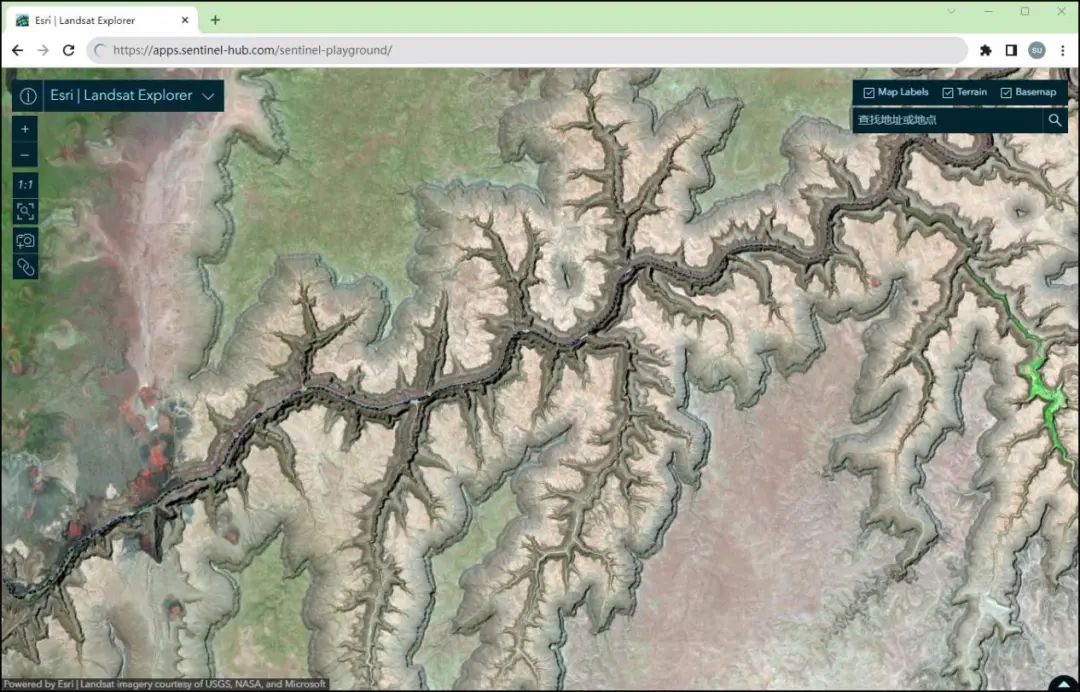Open the info panel icon

pyautogui.click(x=27, y=96)
